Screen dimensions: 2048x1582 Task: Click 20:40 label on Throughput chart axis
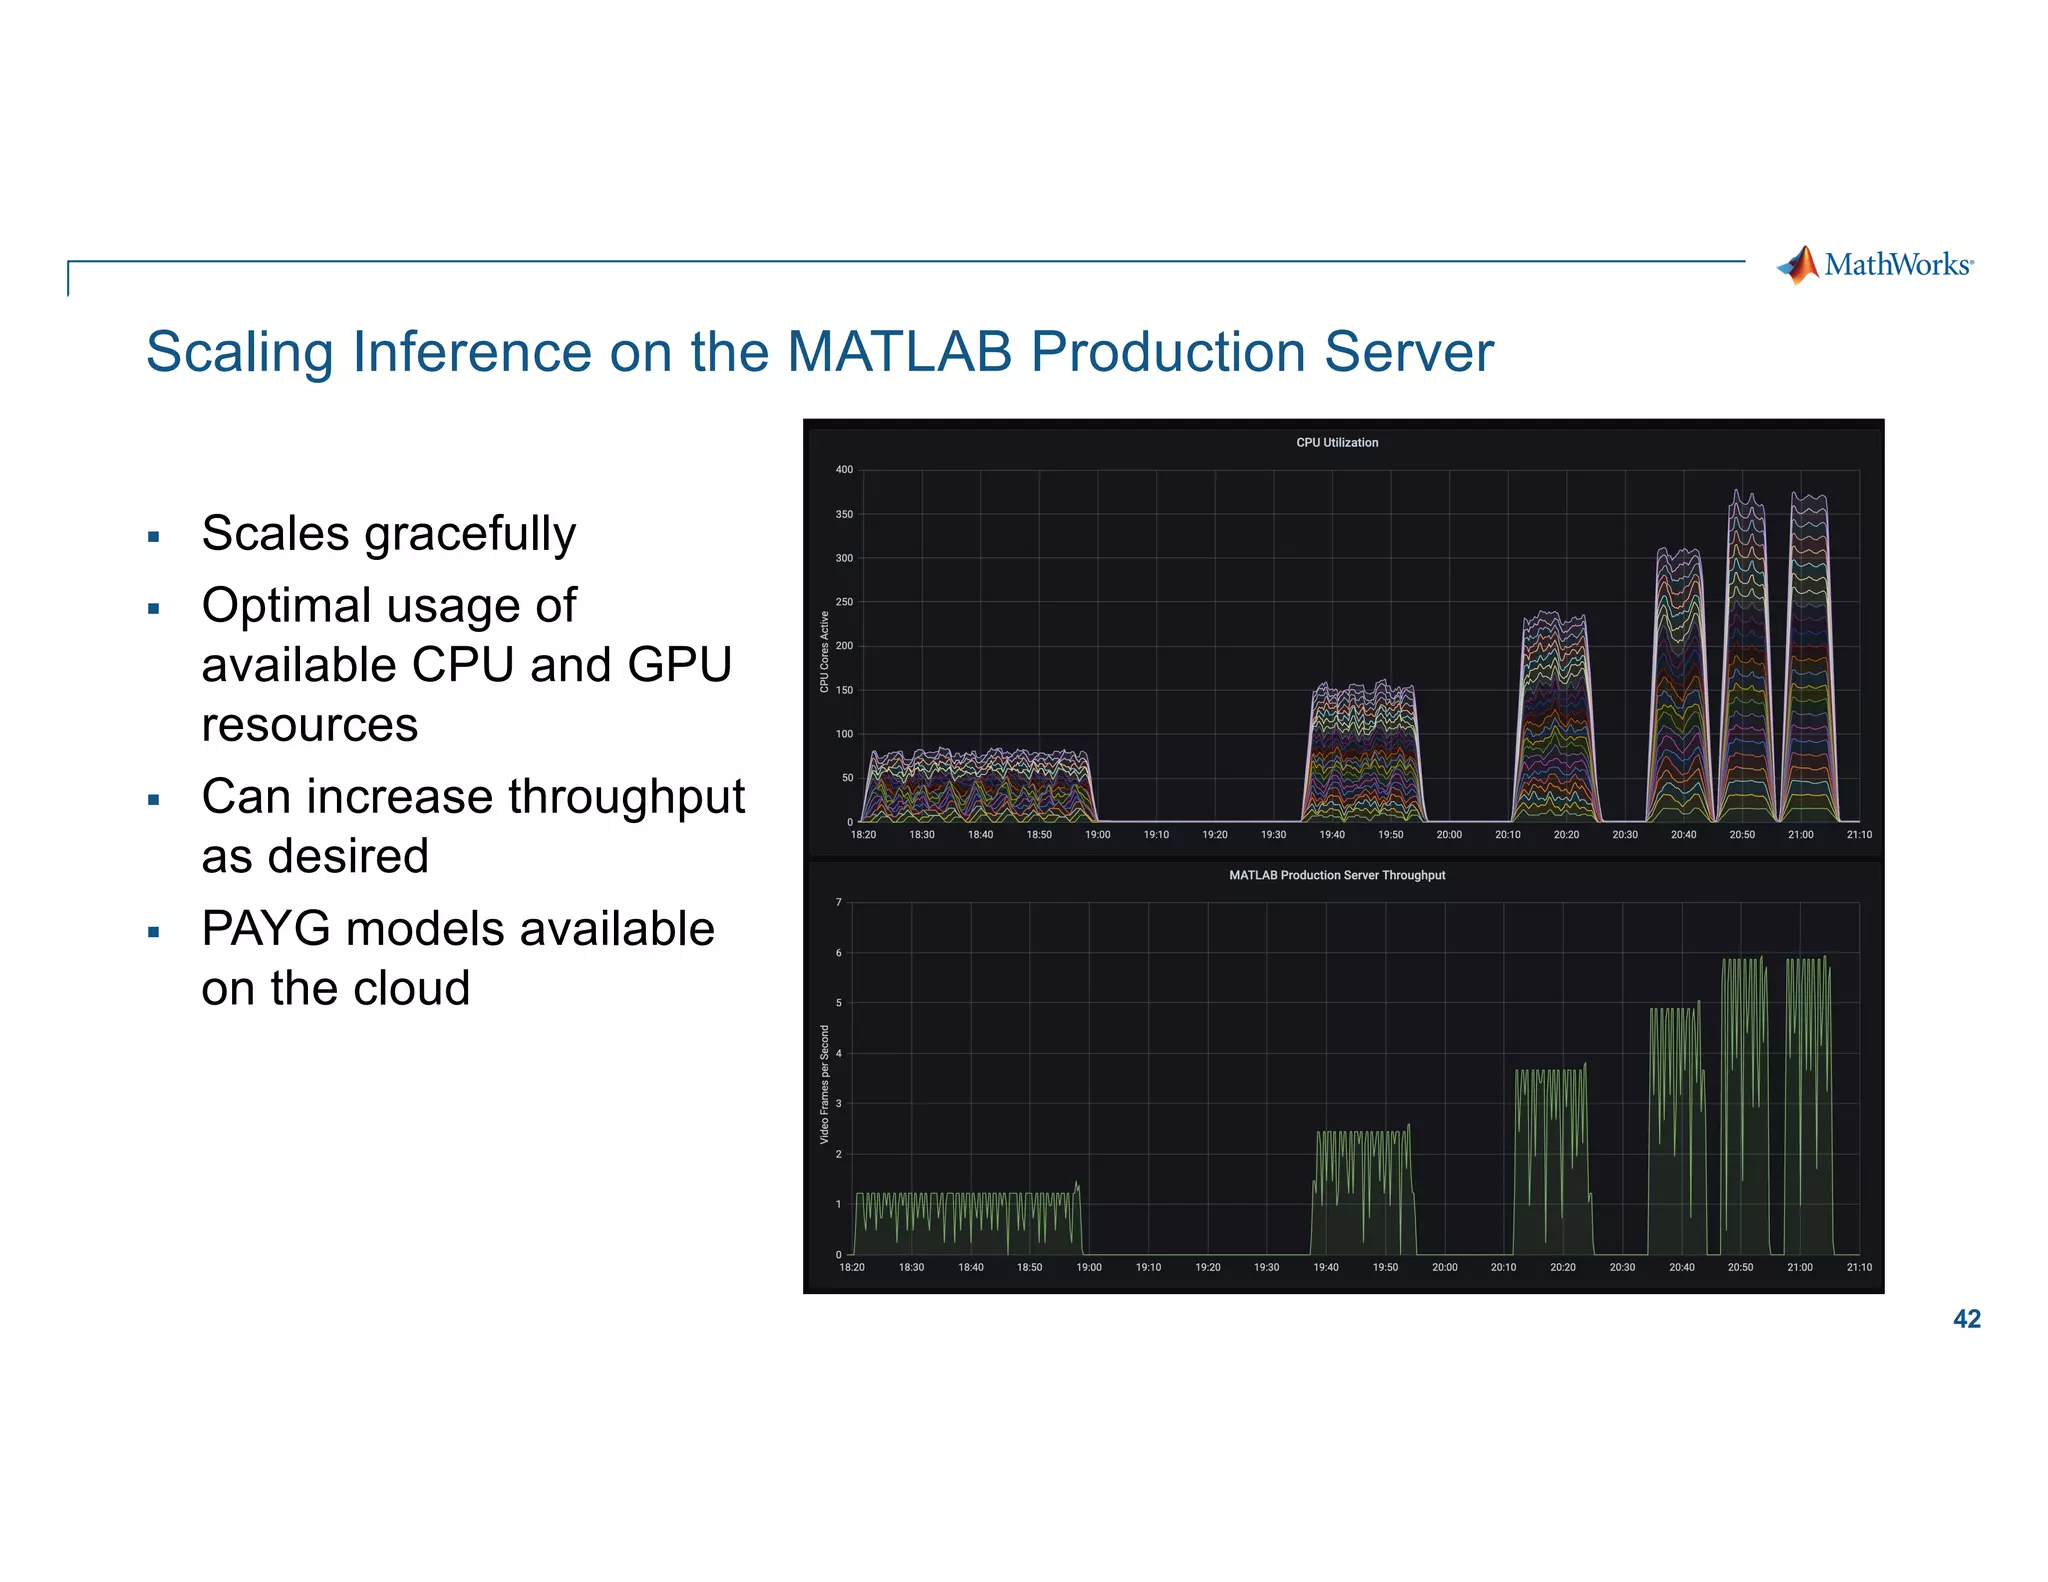[1682, 1268]
